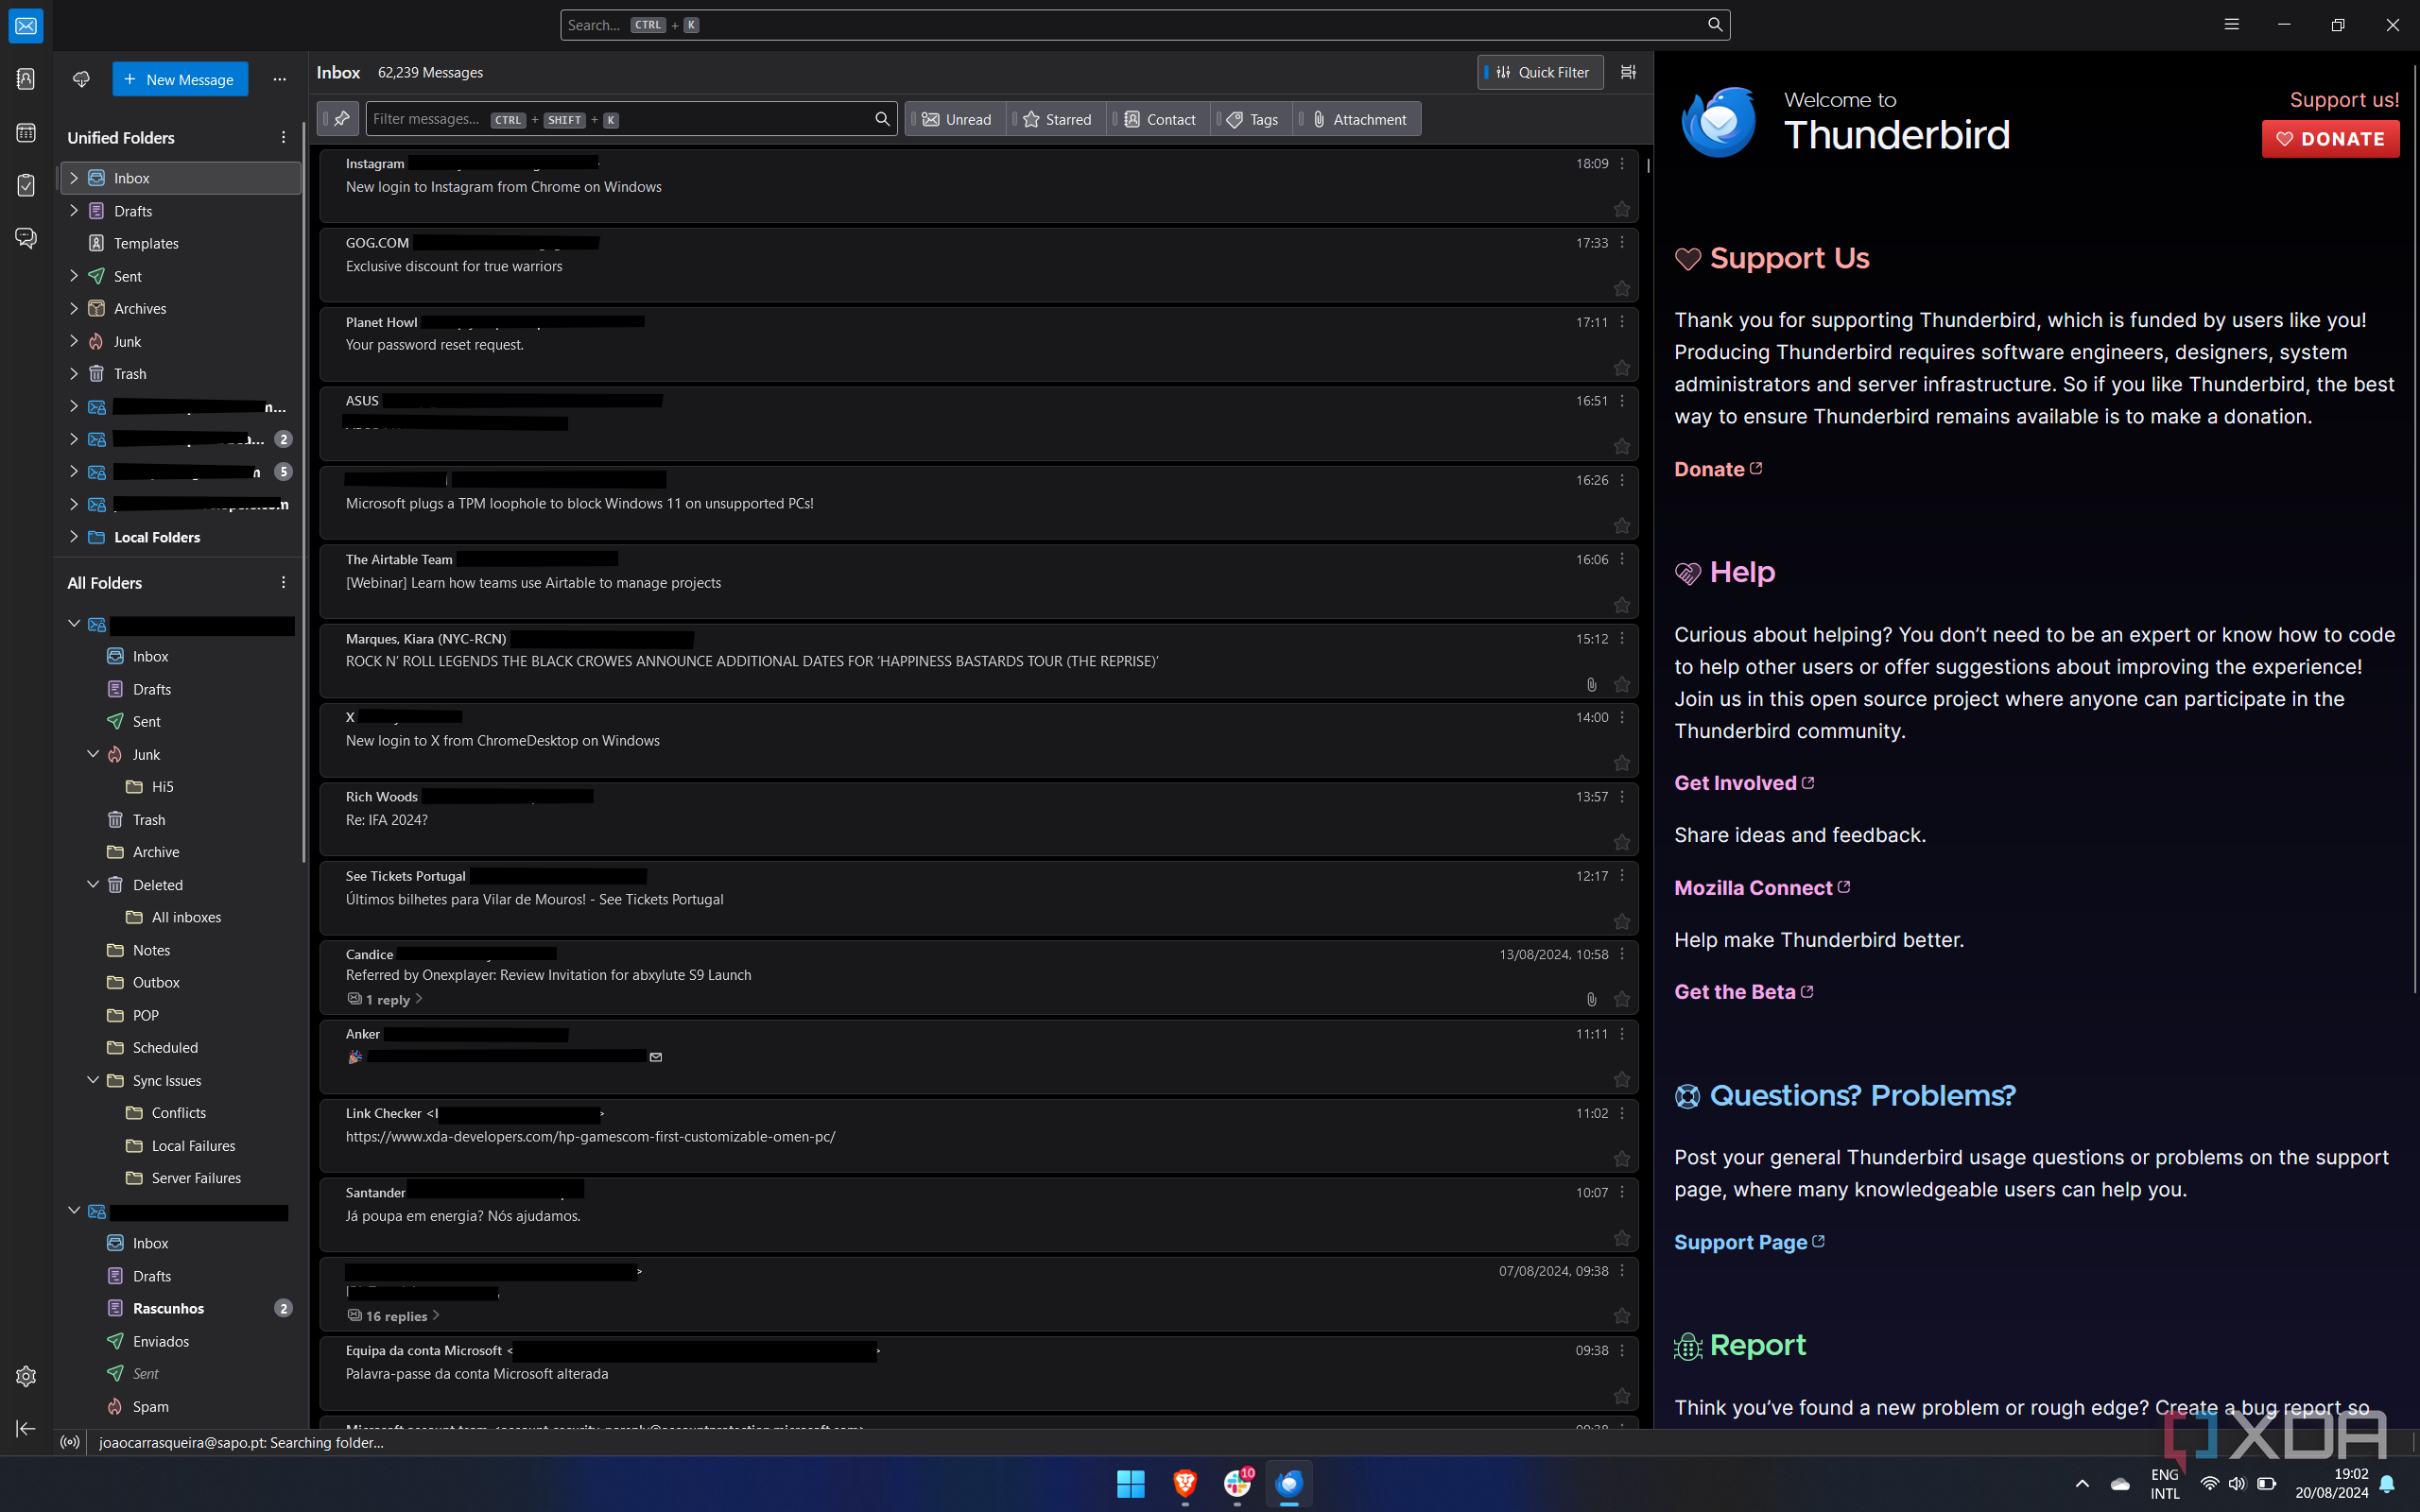
Task: Open notification center bell
Action: point(2387,1483)
